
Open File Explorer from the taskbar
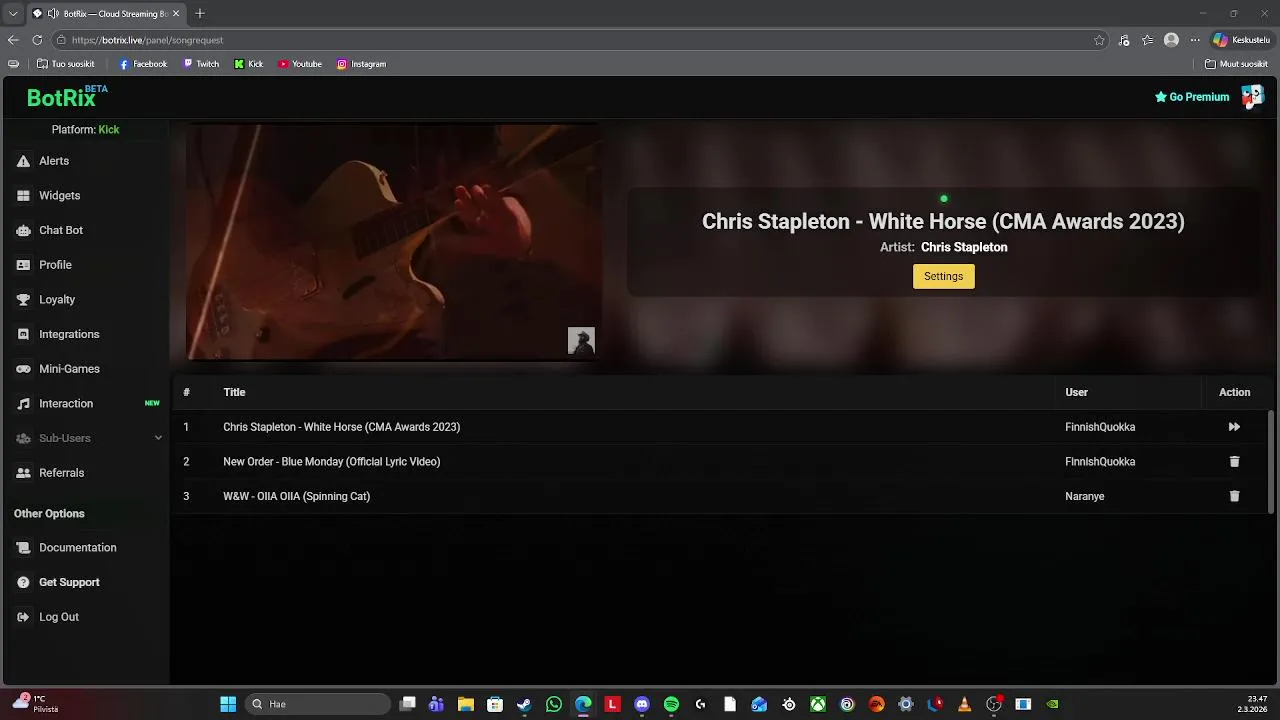[x=465, y=704]
